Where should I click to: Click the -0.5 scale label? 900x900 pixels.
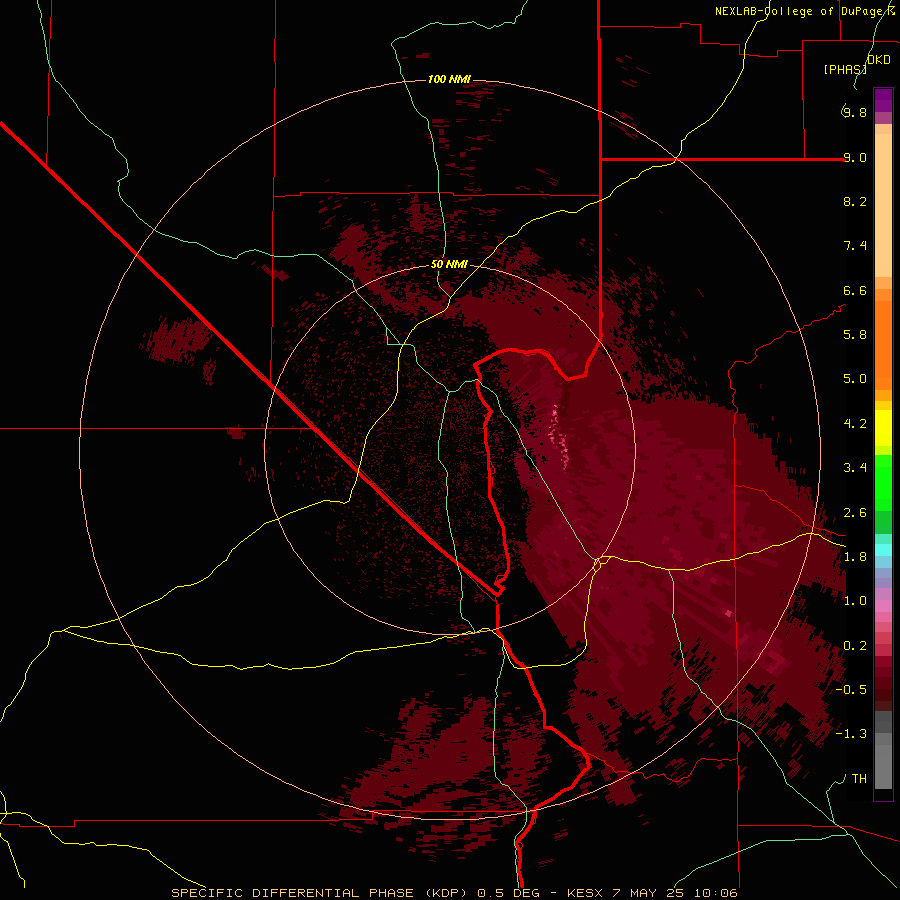(x=851, y=690)
